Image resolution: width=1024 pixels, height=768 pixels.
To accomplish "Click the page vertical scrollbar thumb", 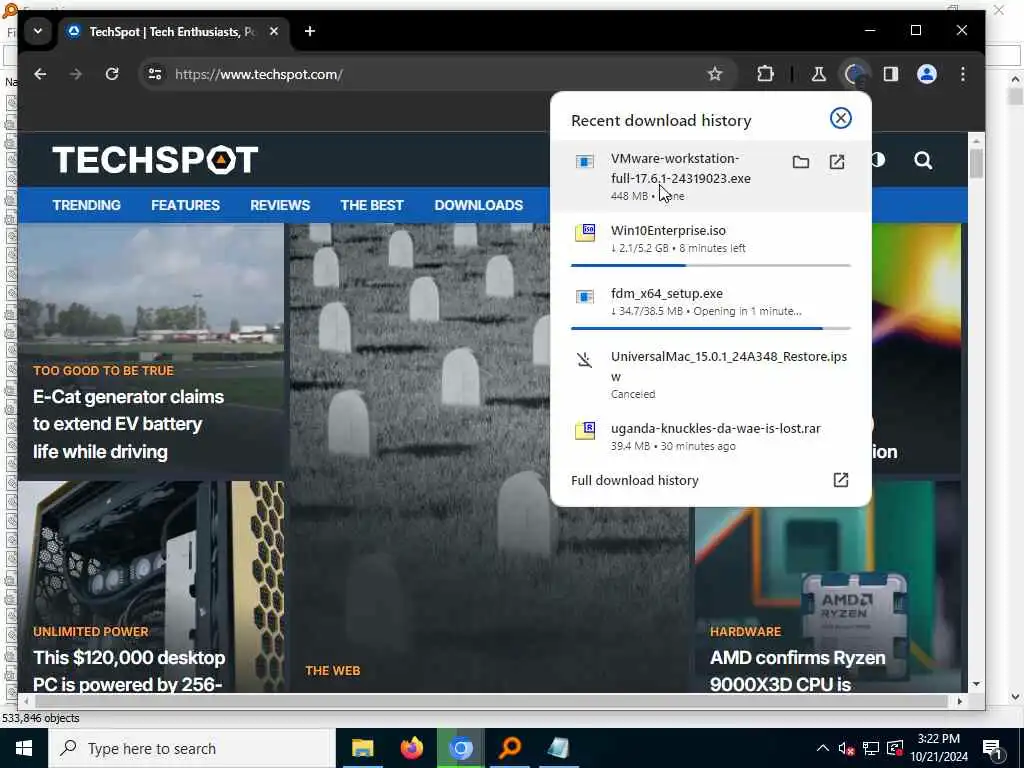I will (x=976, y=163).
